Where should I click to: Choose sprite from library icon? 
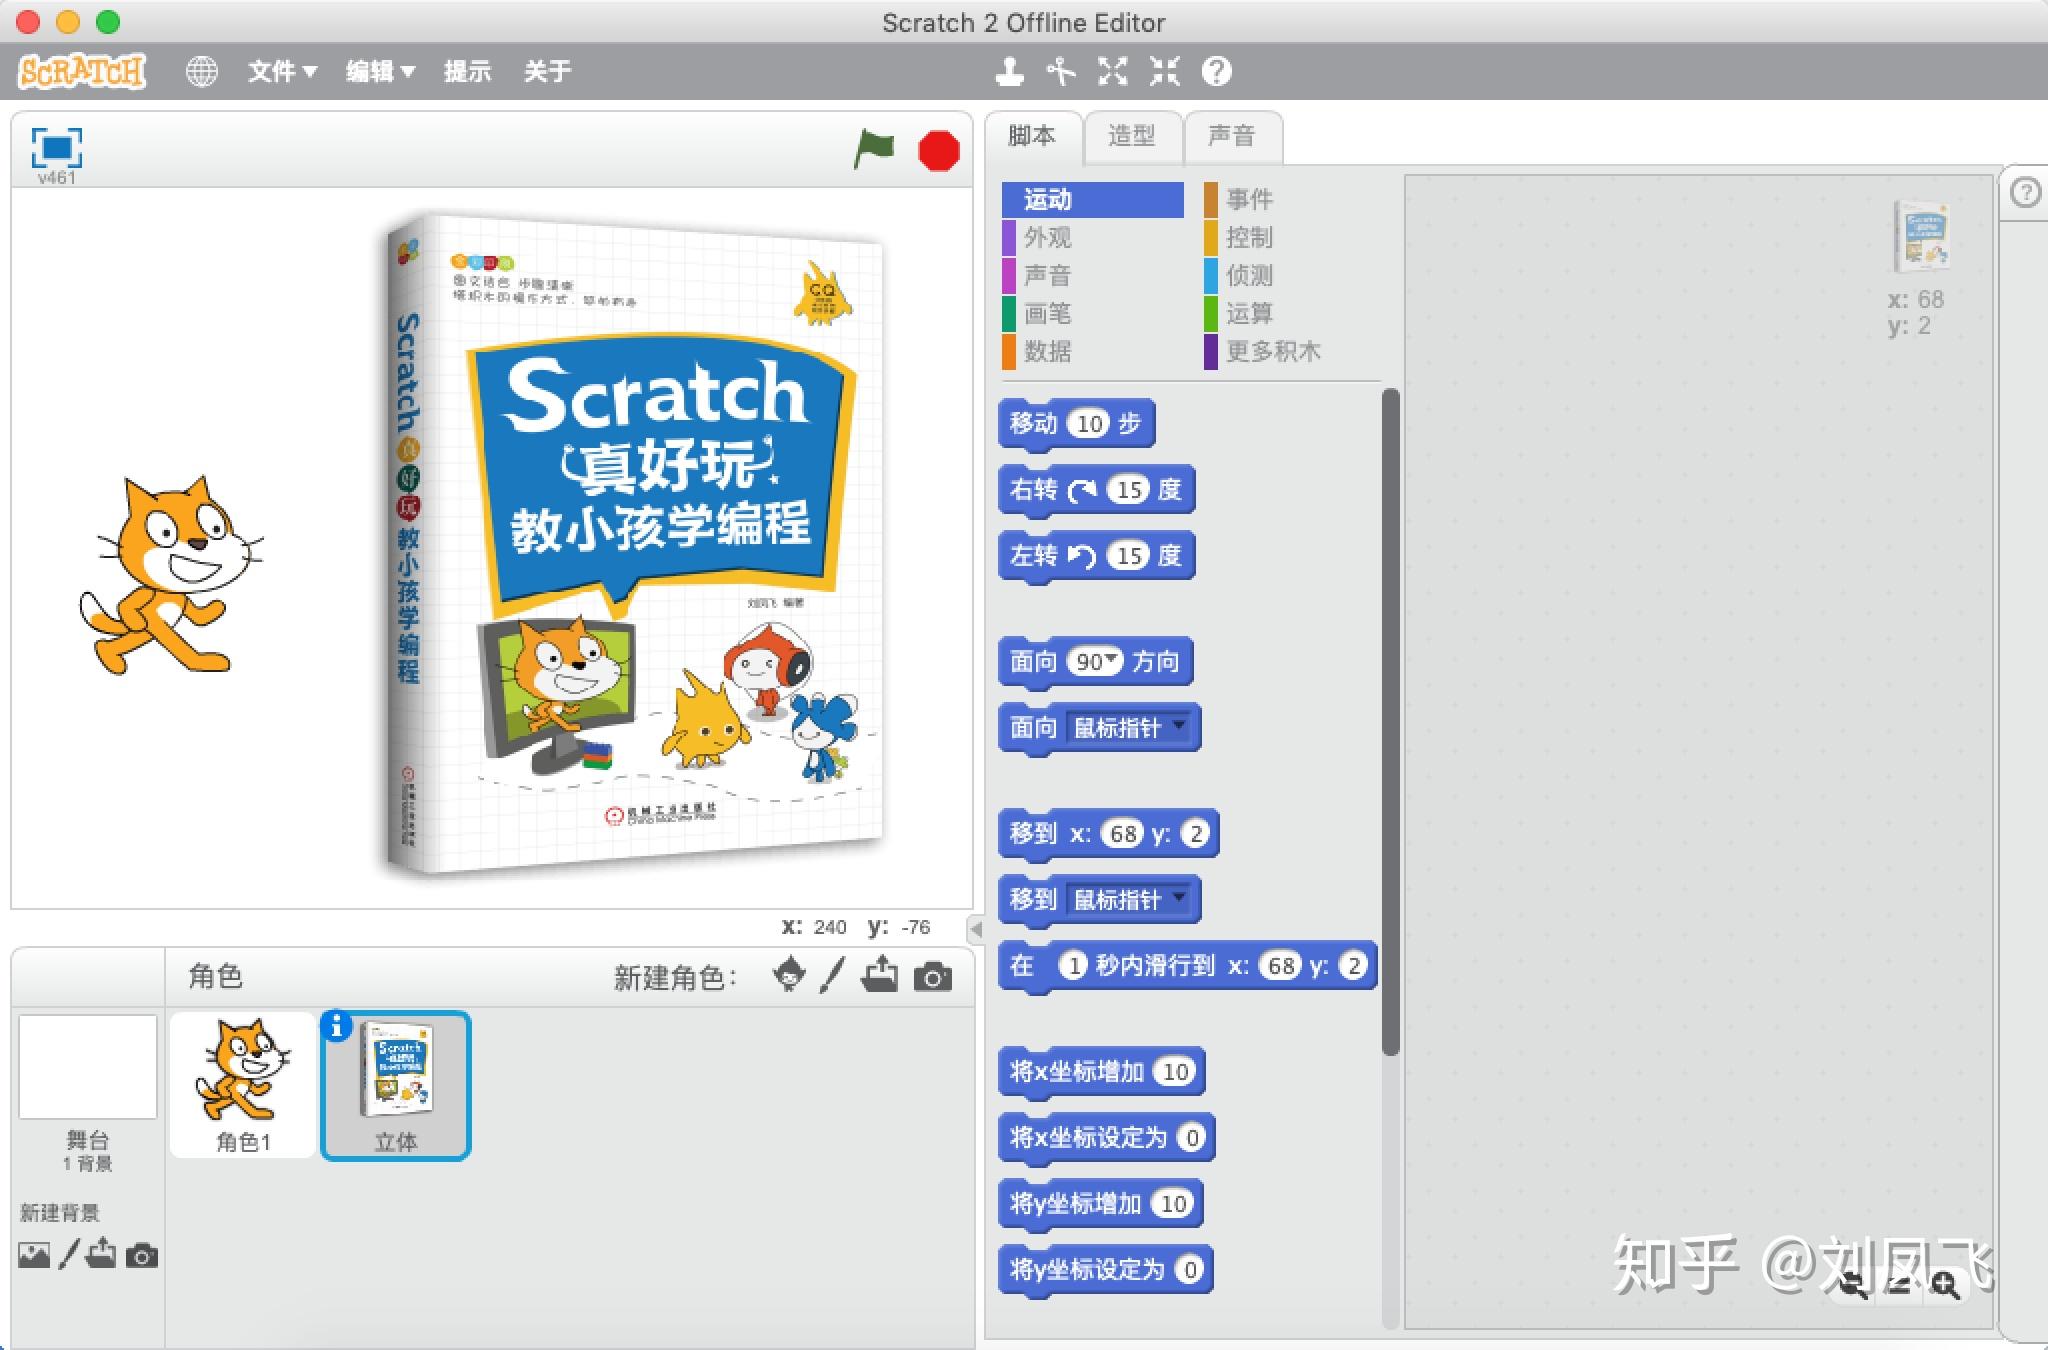click(x=789, y=976)
